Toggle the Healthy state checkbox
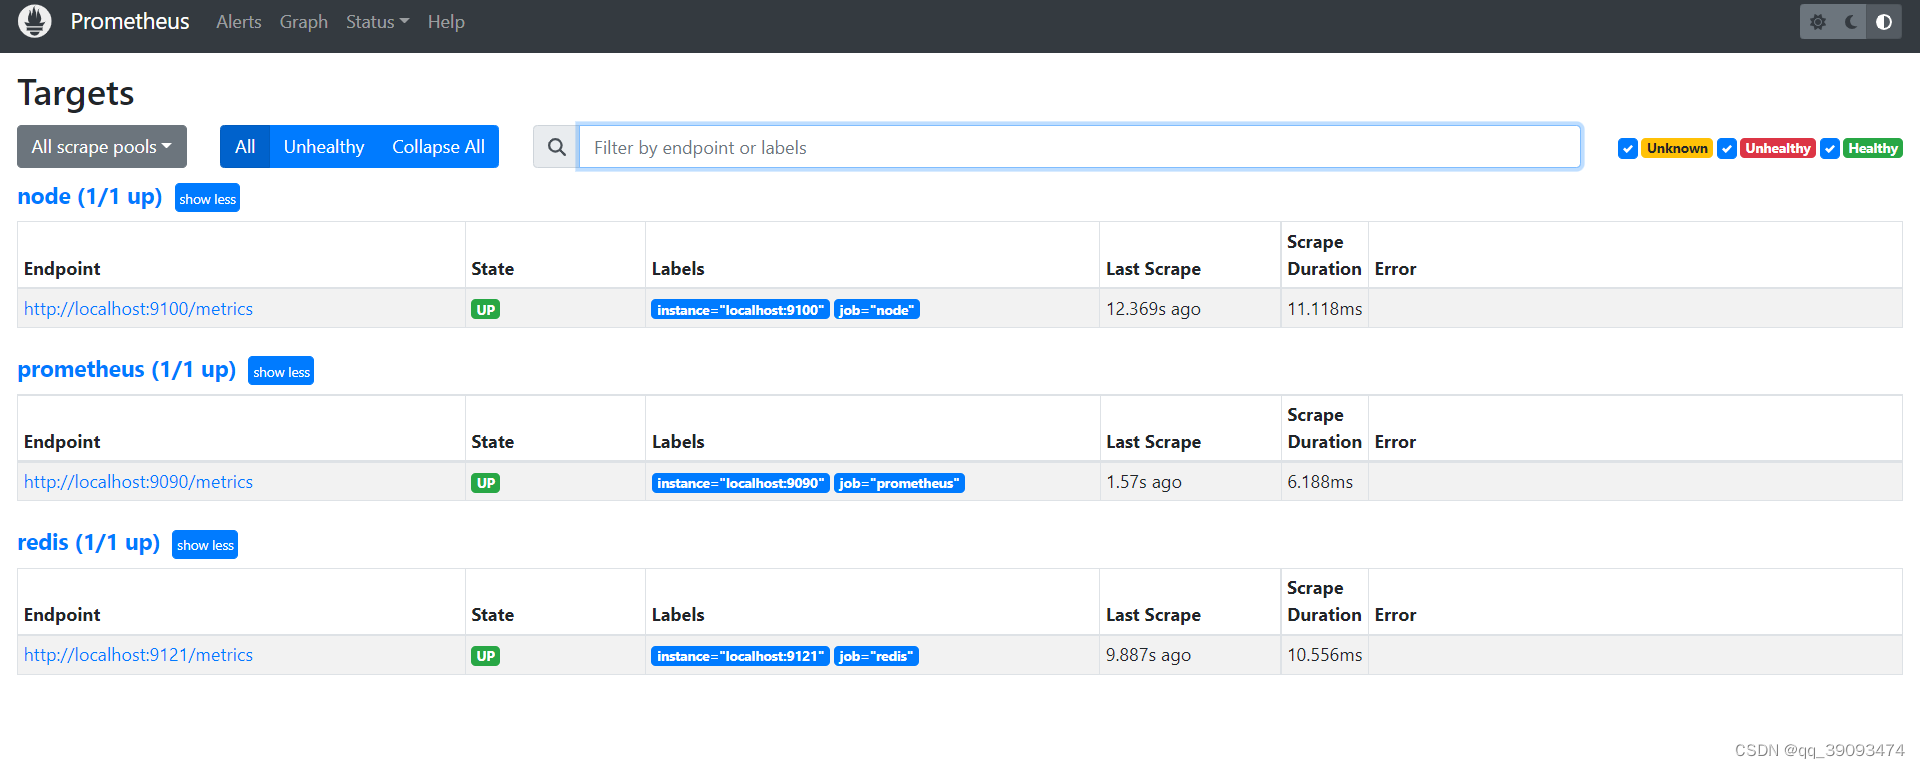This screenshot has width=1920, height=768. coord(1830,148)
